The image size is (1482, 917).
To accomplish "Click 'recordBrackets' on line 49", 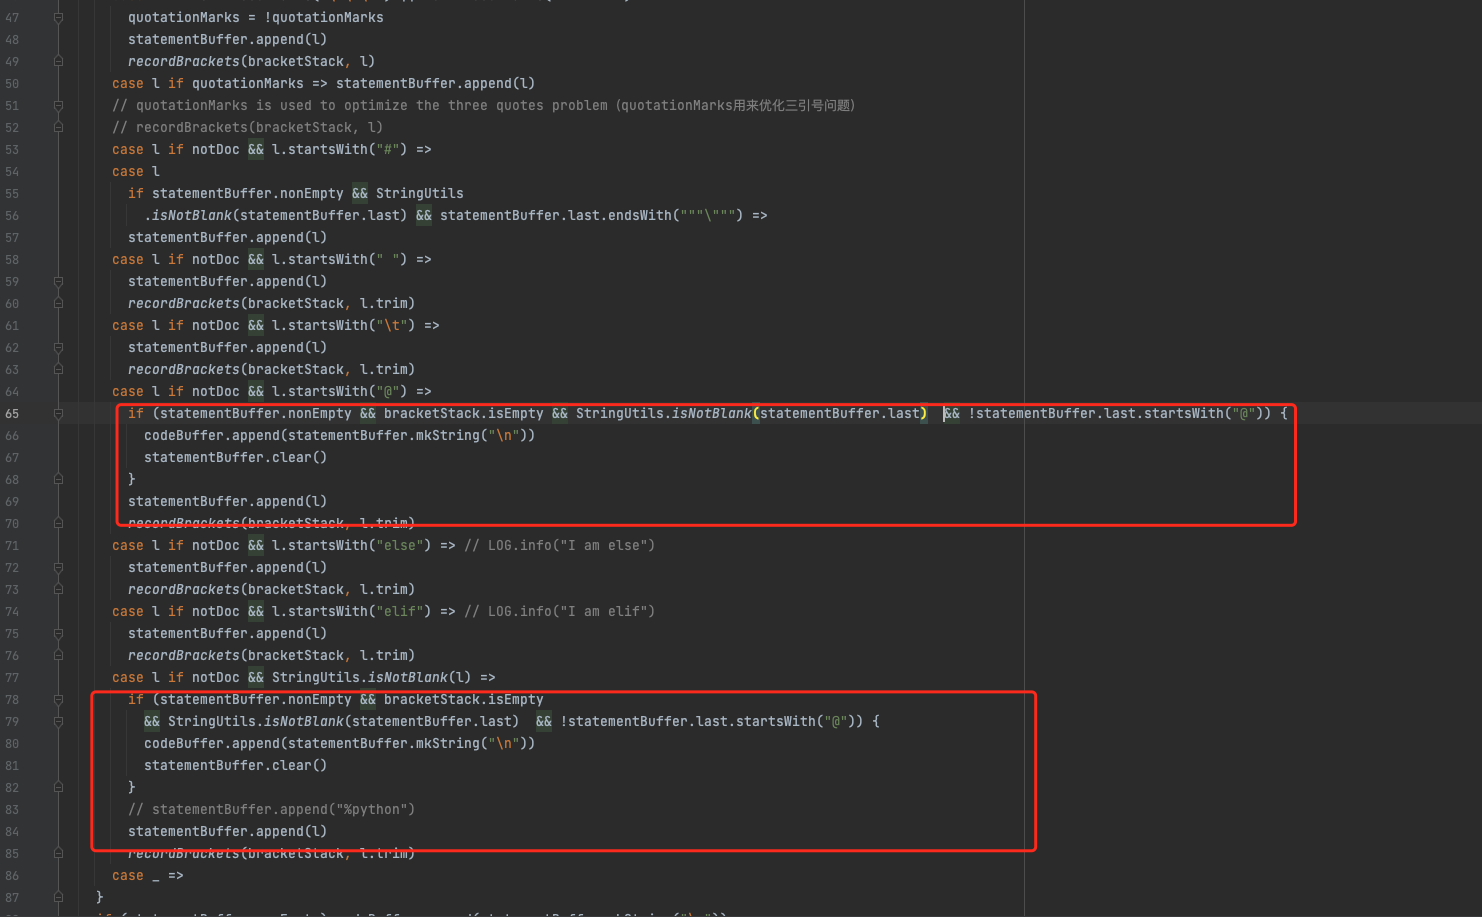I will pos(184,62).
